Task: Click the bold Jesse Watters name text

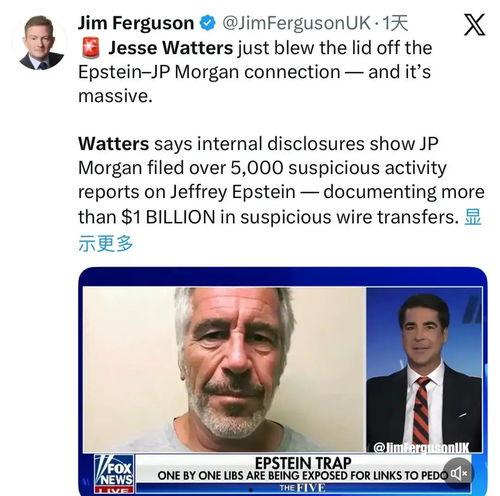Action: (x=170, y=48)
